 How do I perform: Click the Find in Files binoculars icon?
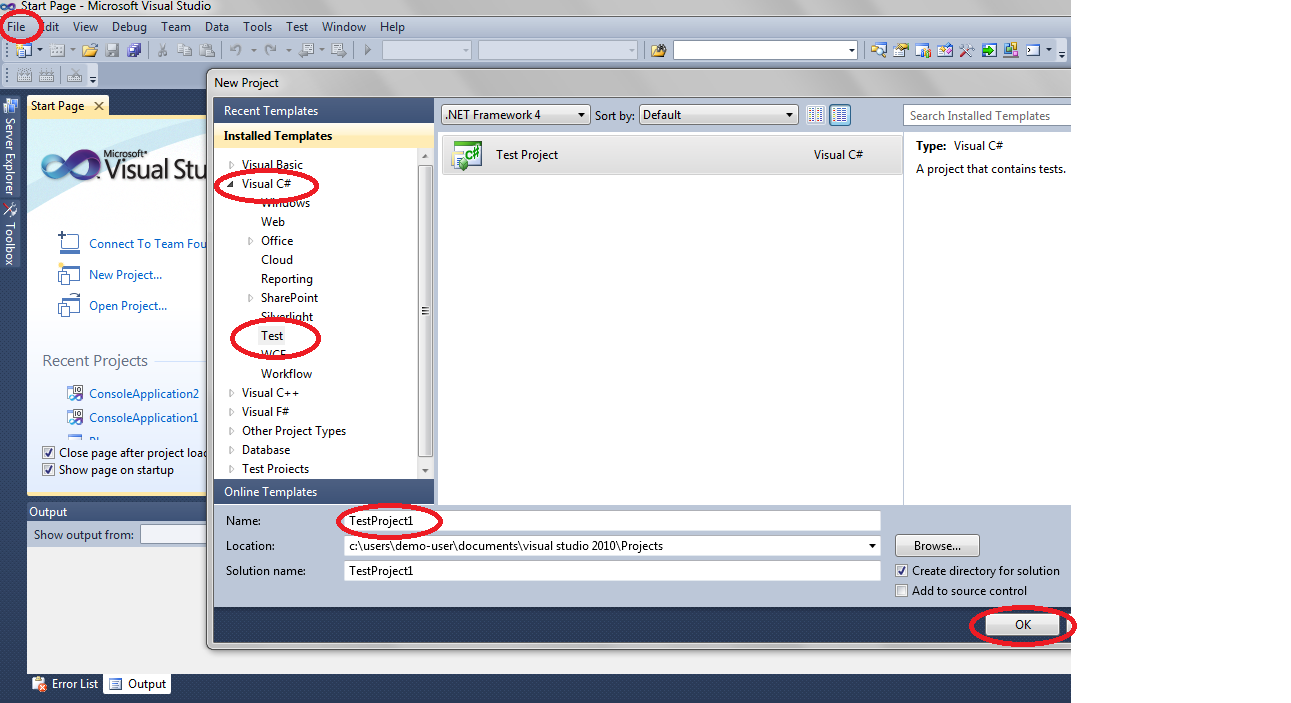(x=658, y=50)
